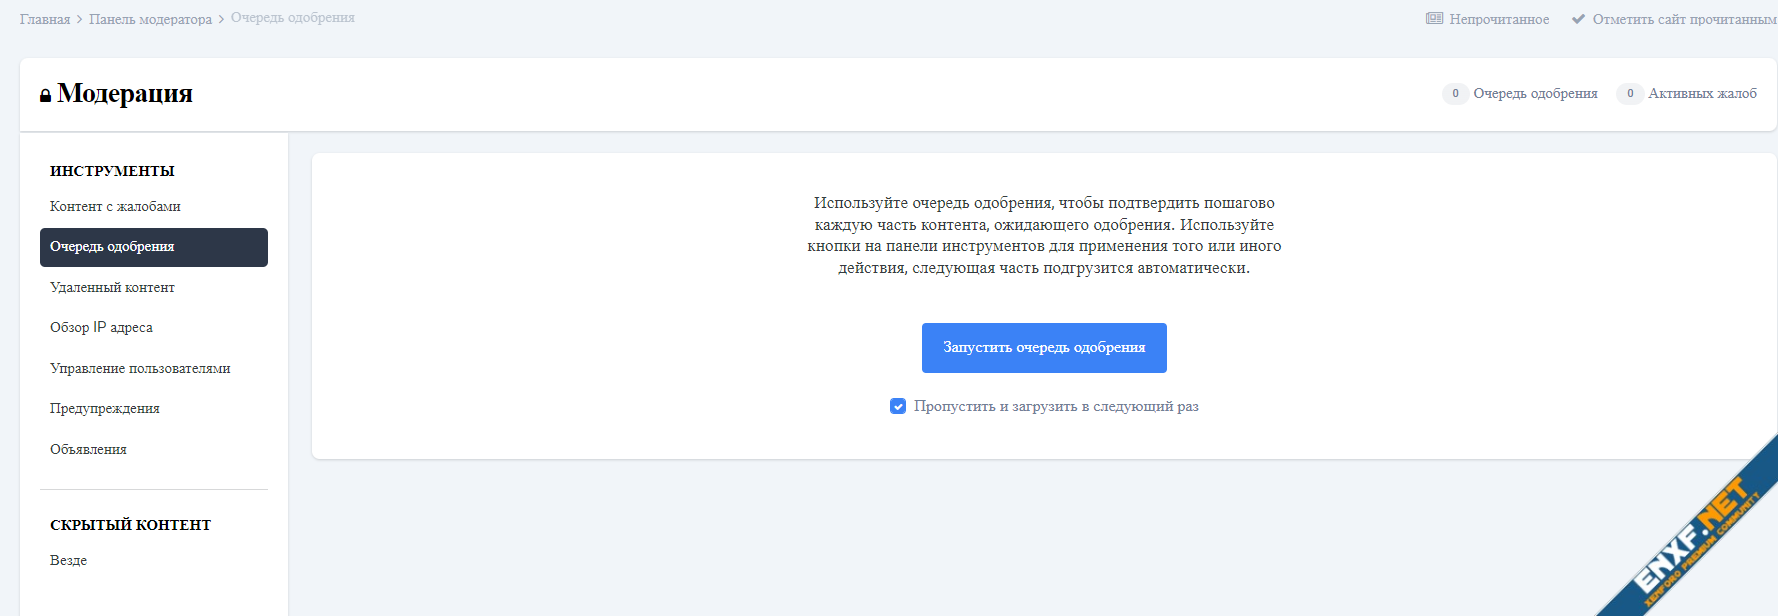Click the approval queue counter badge

1455,94
